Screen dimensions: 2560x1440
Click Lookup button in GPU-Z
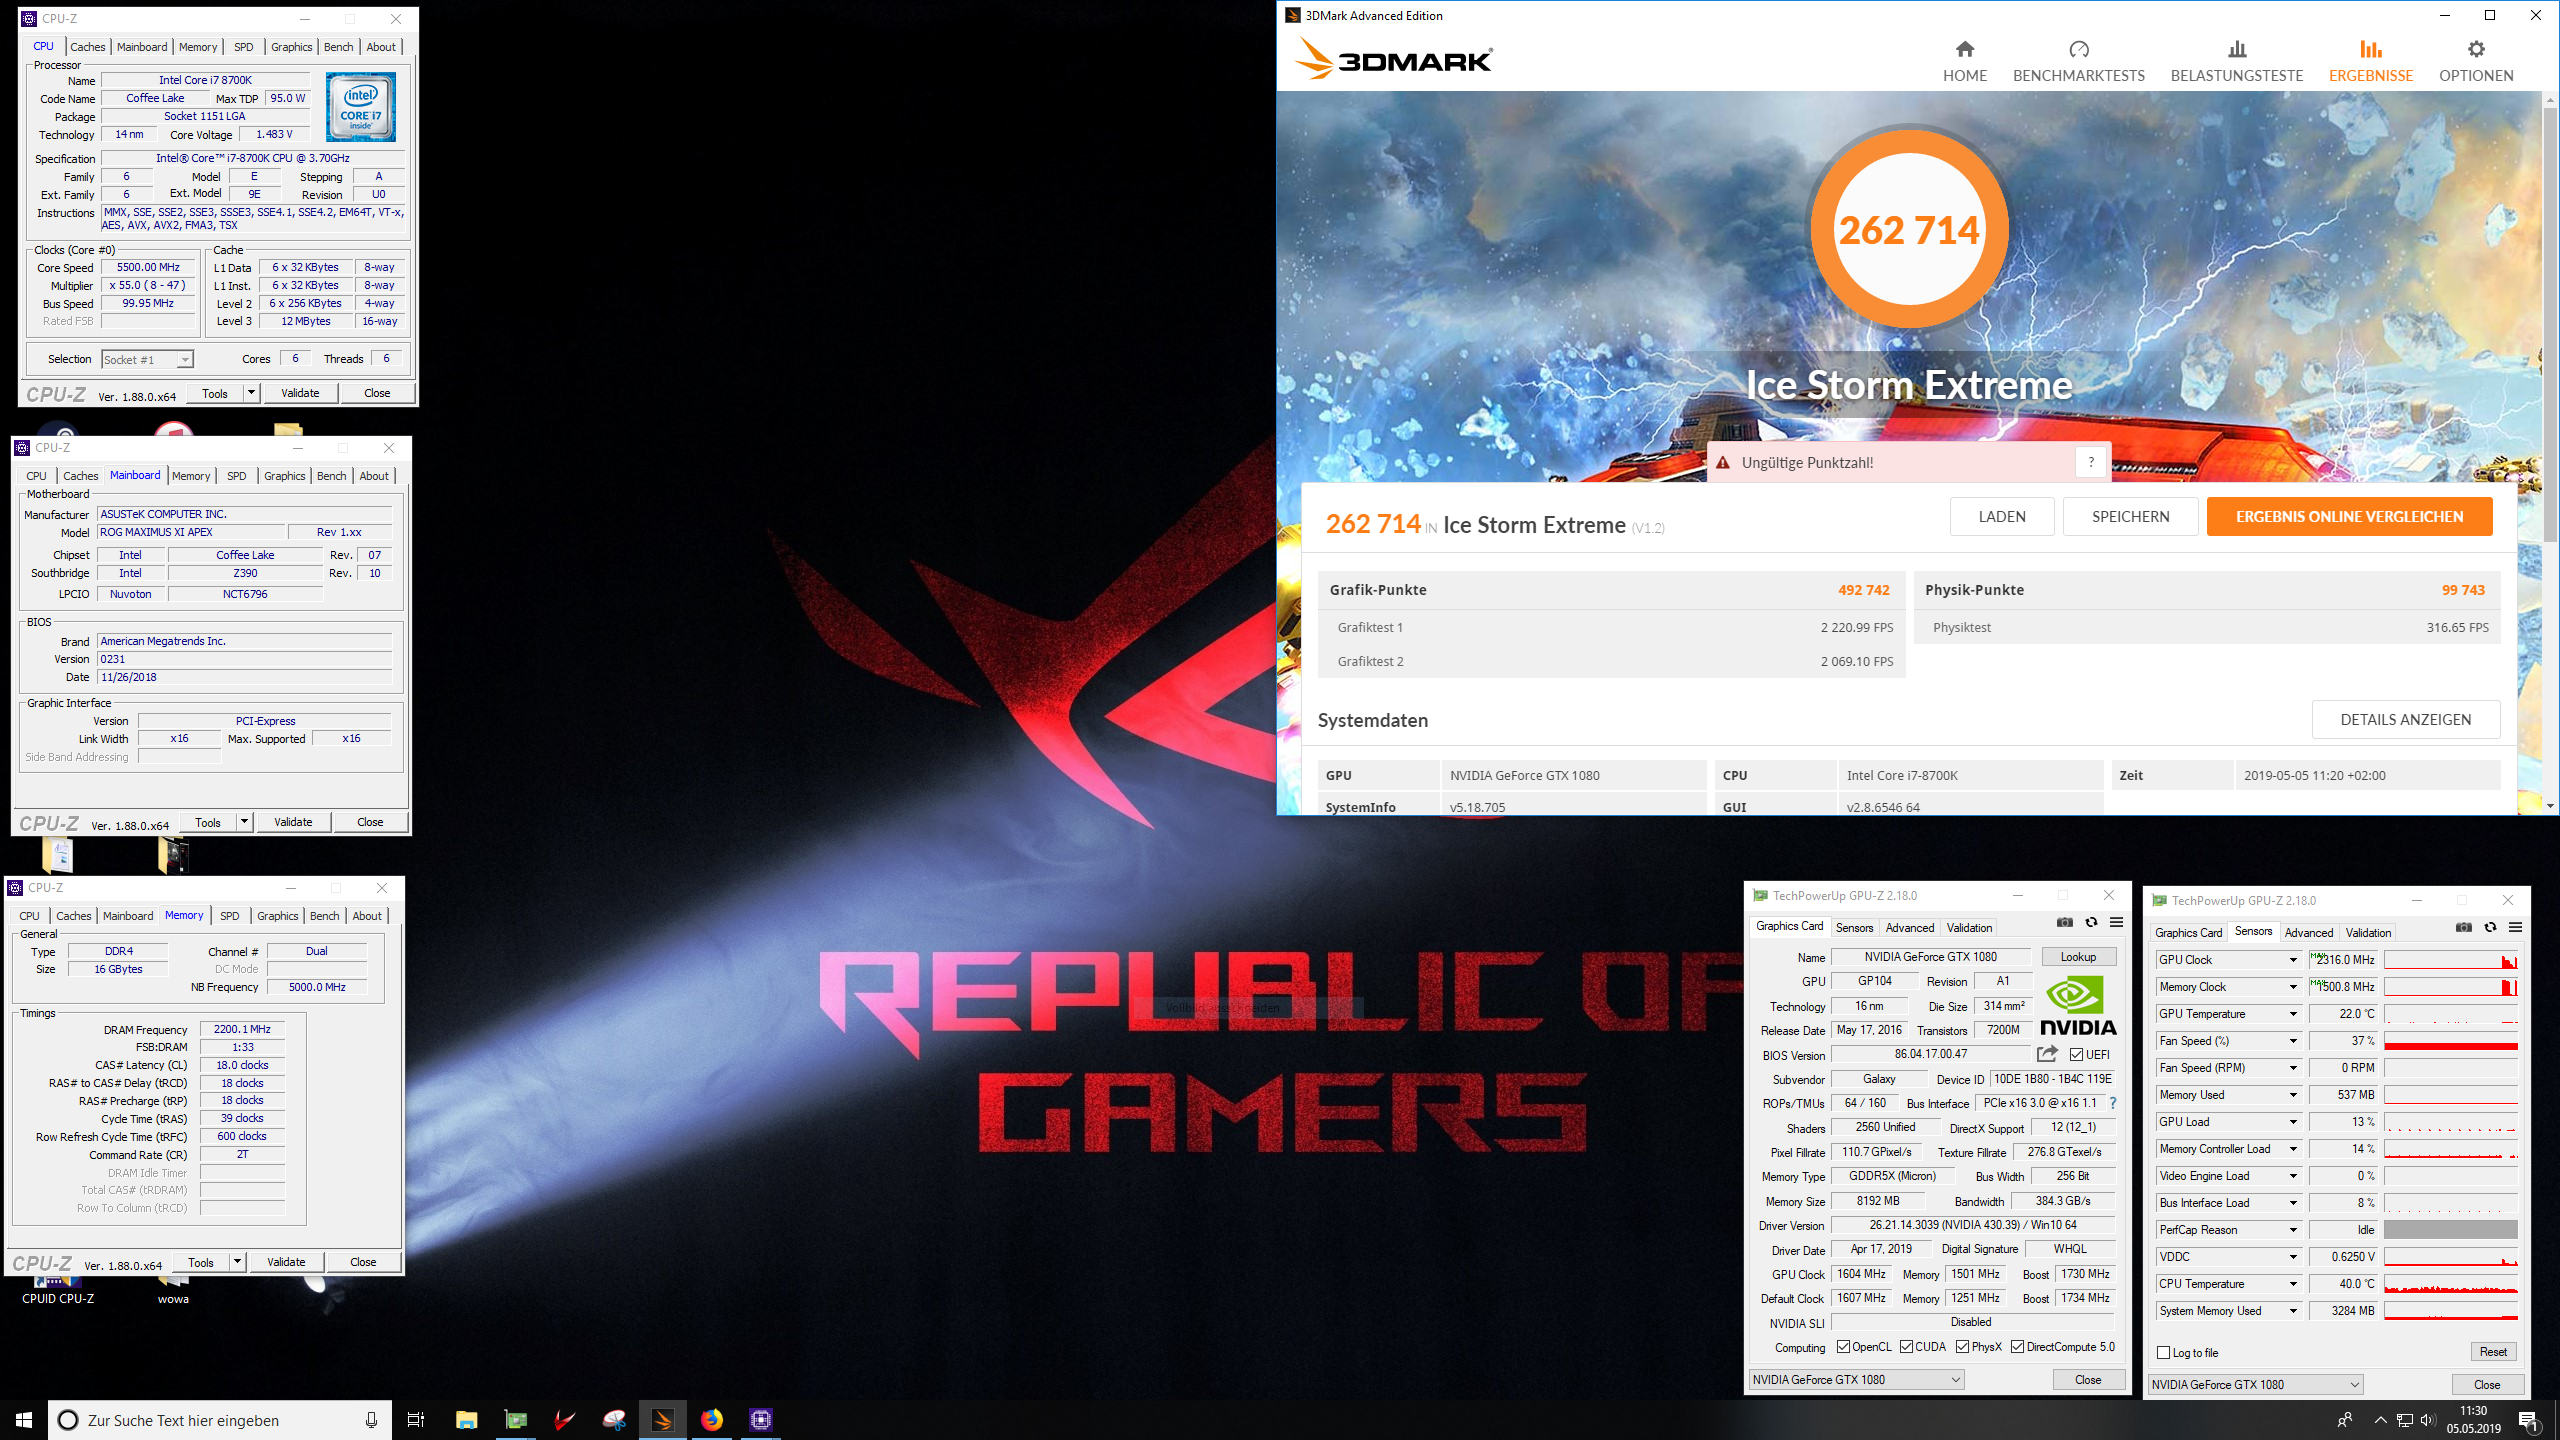point(2078,957)
